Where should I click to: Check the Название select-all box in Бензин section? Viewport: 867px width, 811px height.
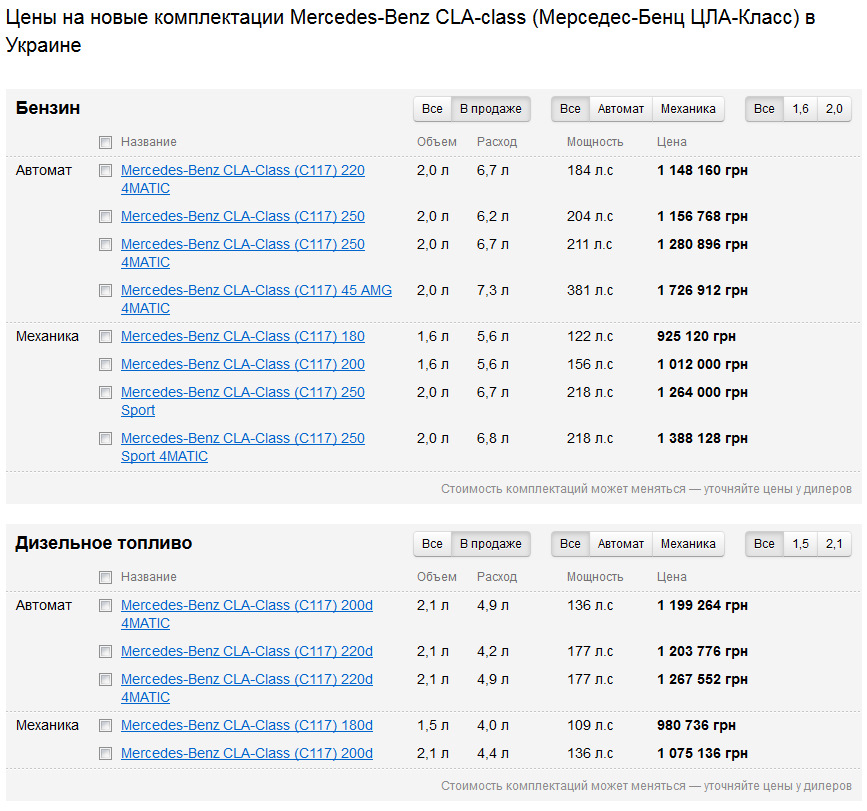pyautogui.click(x=105, y=143)
